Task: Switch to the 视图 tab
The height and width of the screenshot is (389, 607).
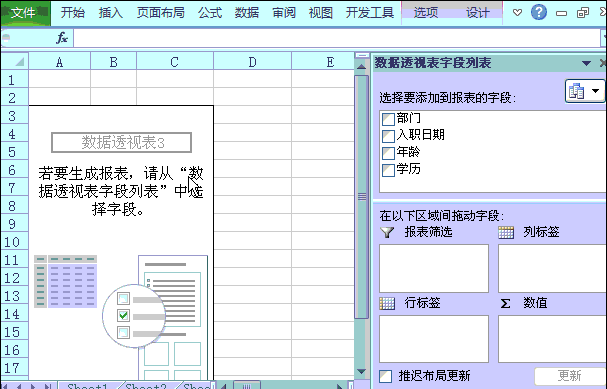Action: point(321,13)
